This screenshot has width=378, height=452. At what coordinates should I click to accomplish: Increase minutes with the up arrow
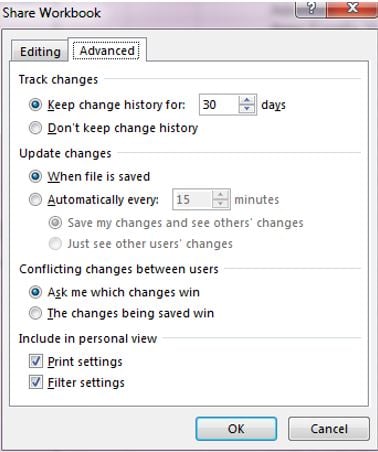point(220,195)
